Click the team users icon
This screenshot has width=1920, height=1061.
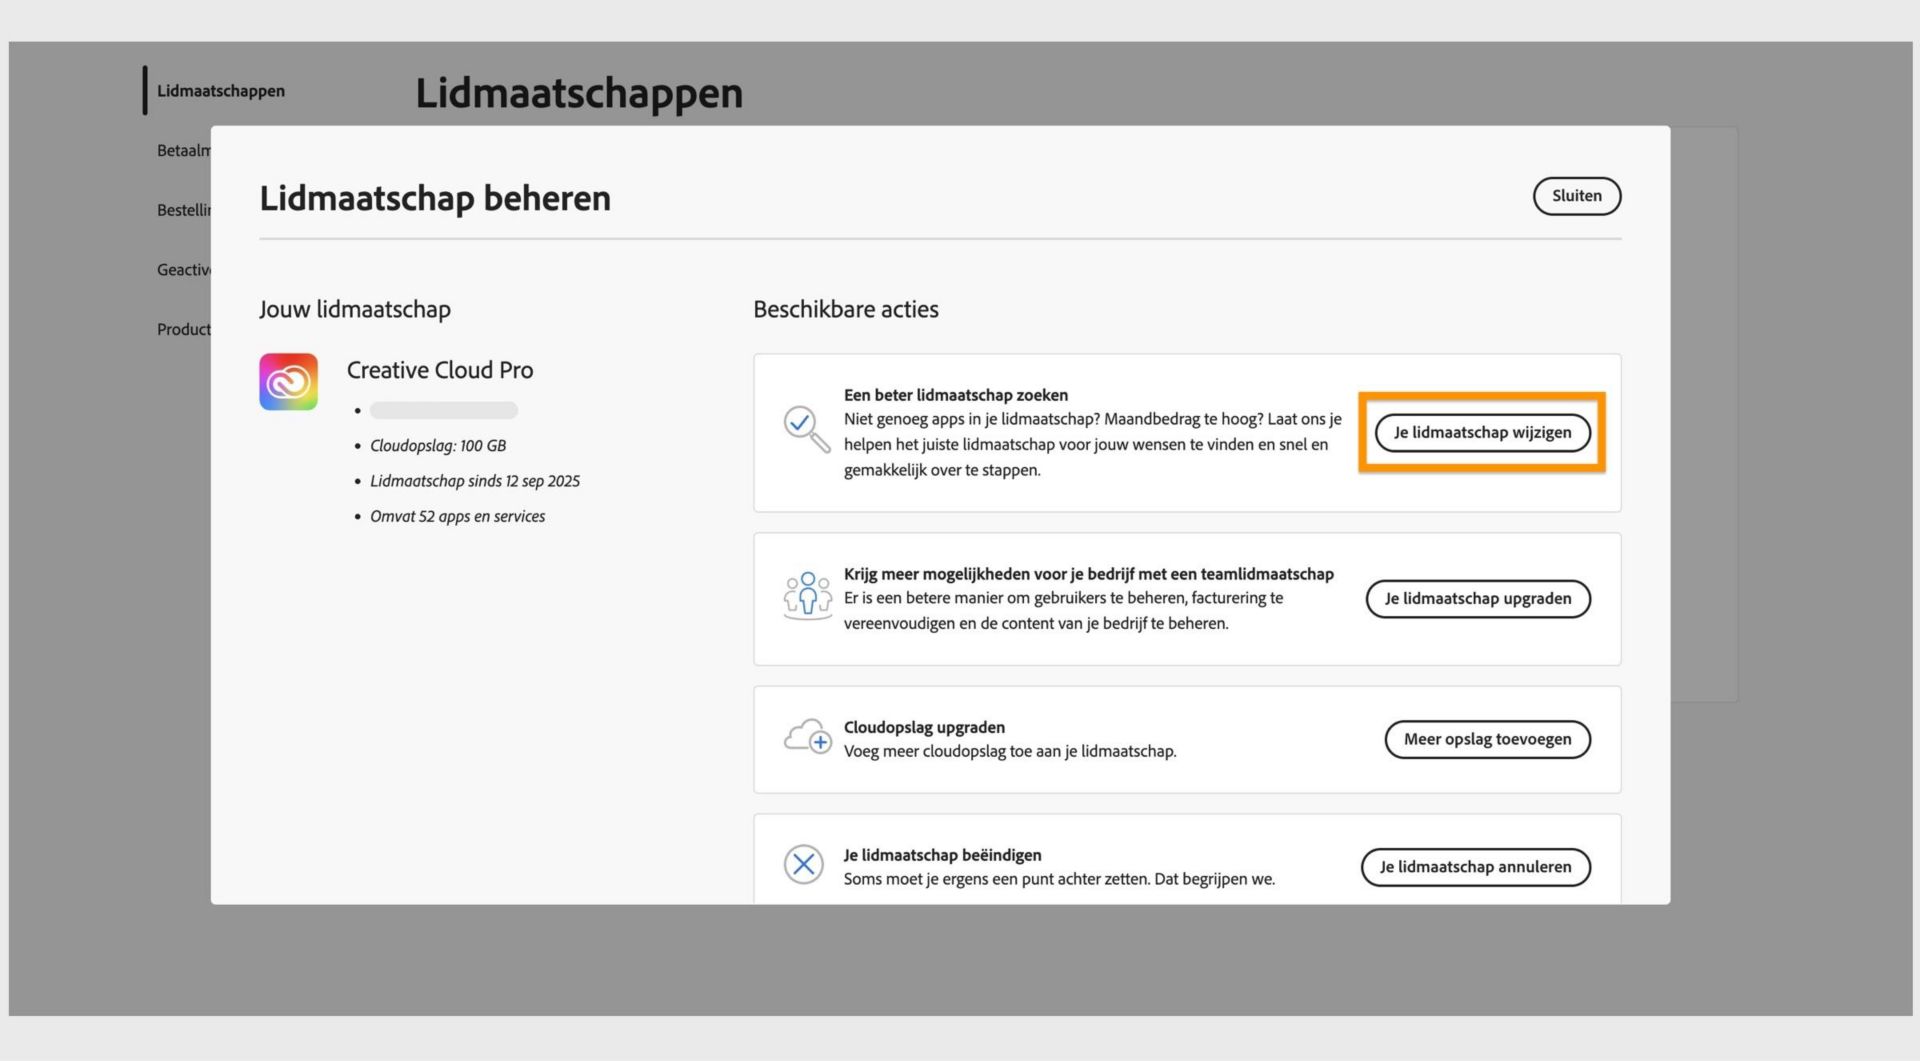[x=807, y=596]
